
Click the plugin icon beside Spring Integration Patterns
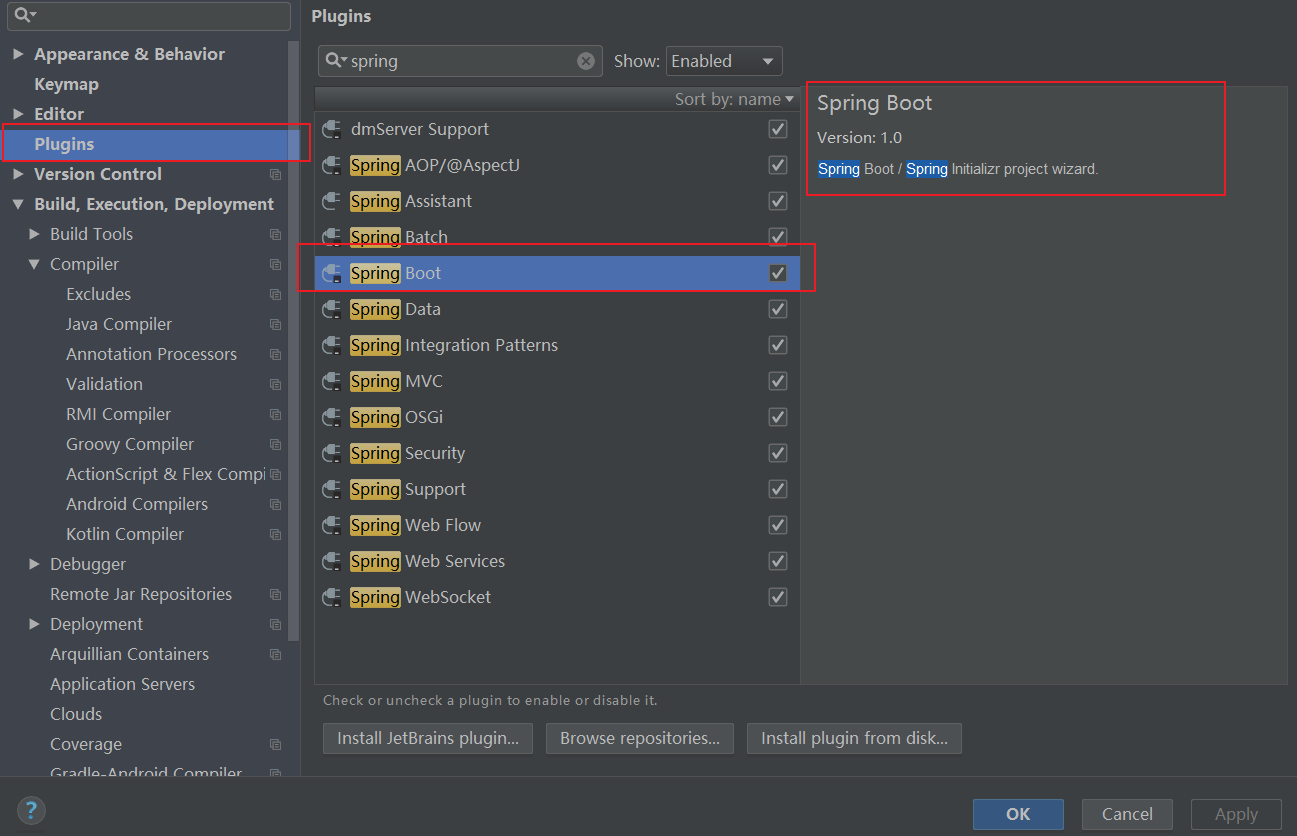click(332, 346)
